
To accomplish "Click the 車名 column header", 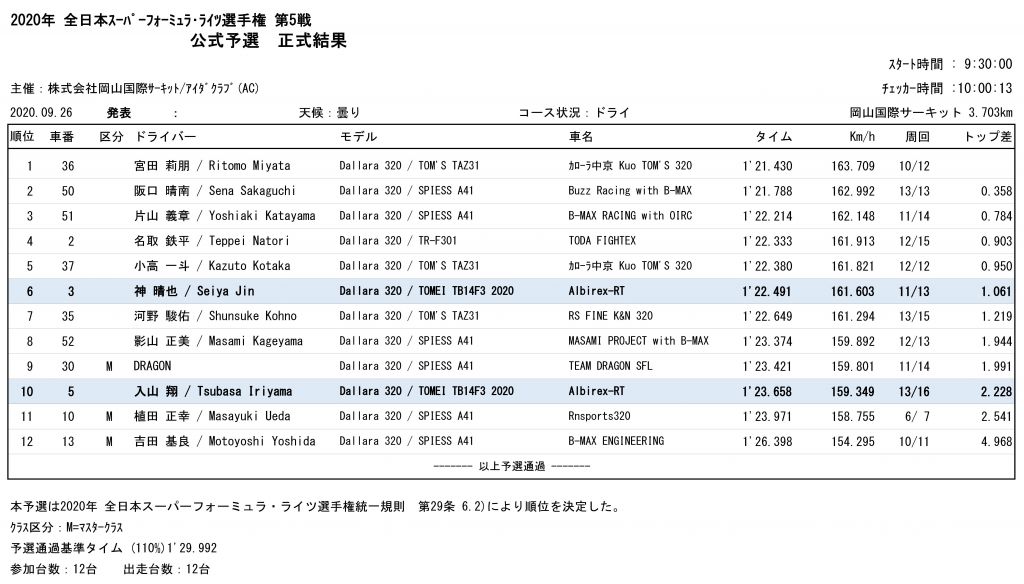I will (581, 137).
